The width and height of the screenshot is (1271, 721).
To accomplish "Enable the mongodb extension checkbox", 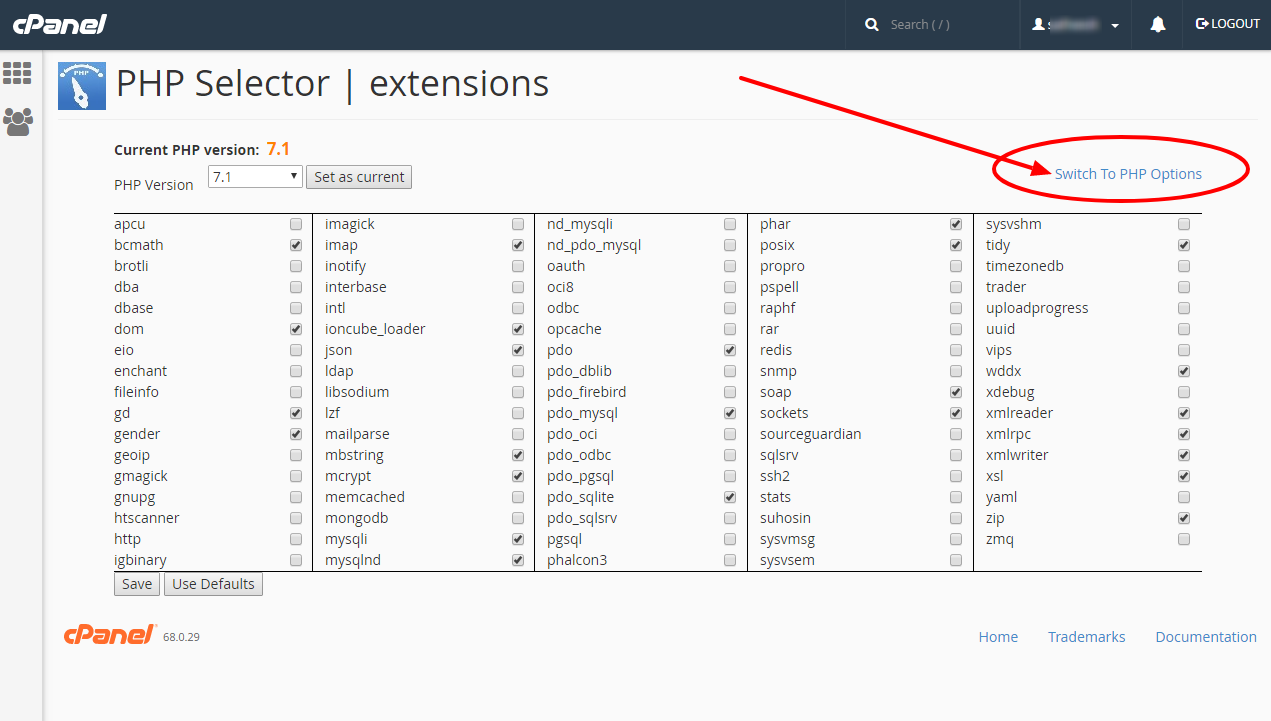I will (x=518, y=518).
